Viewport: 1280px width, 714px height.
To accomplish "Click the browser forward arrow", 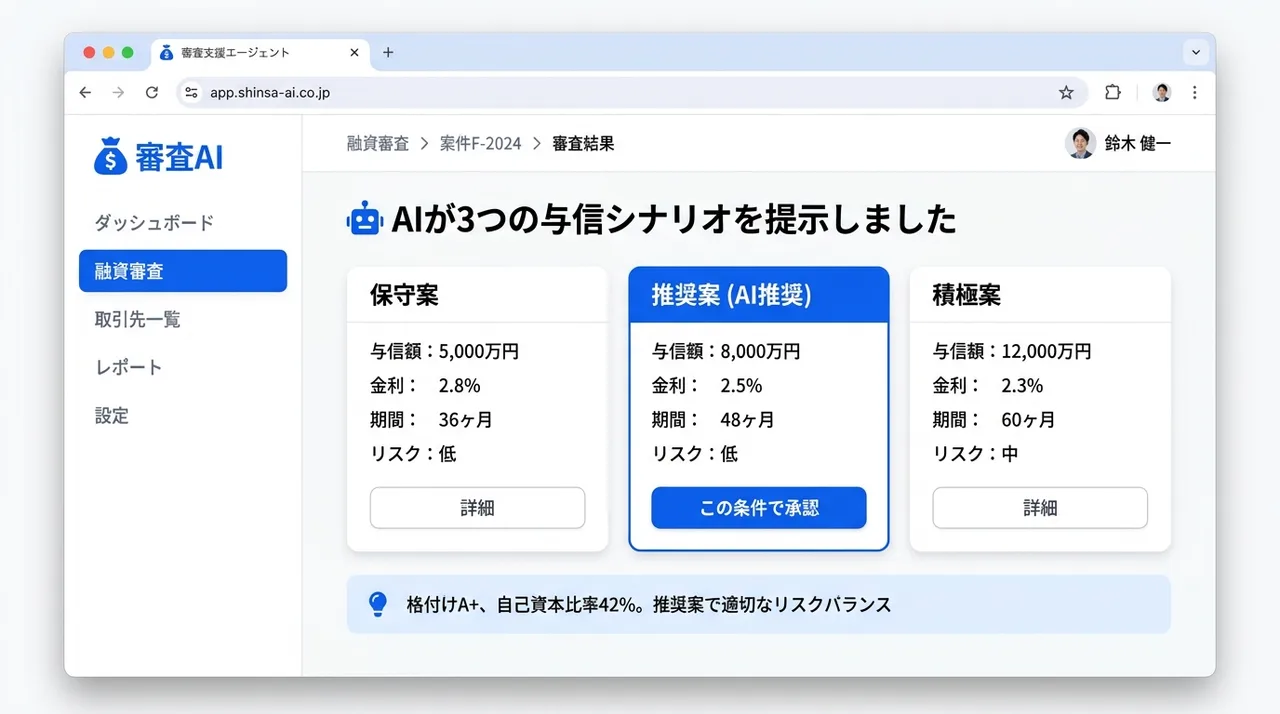I will click(118, 92).
